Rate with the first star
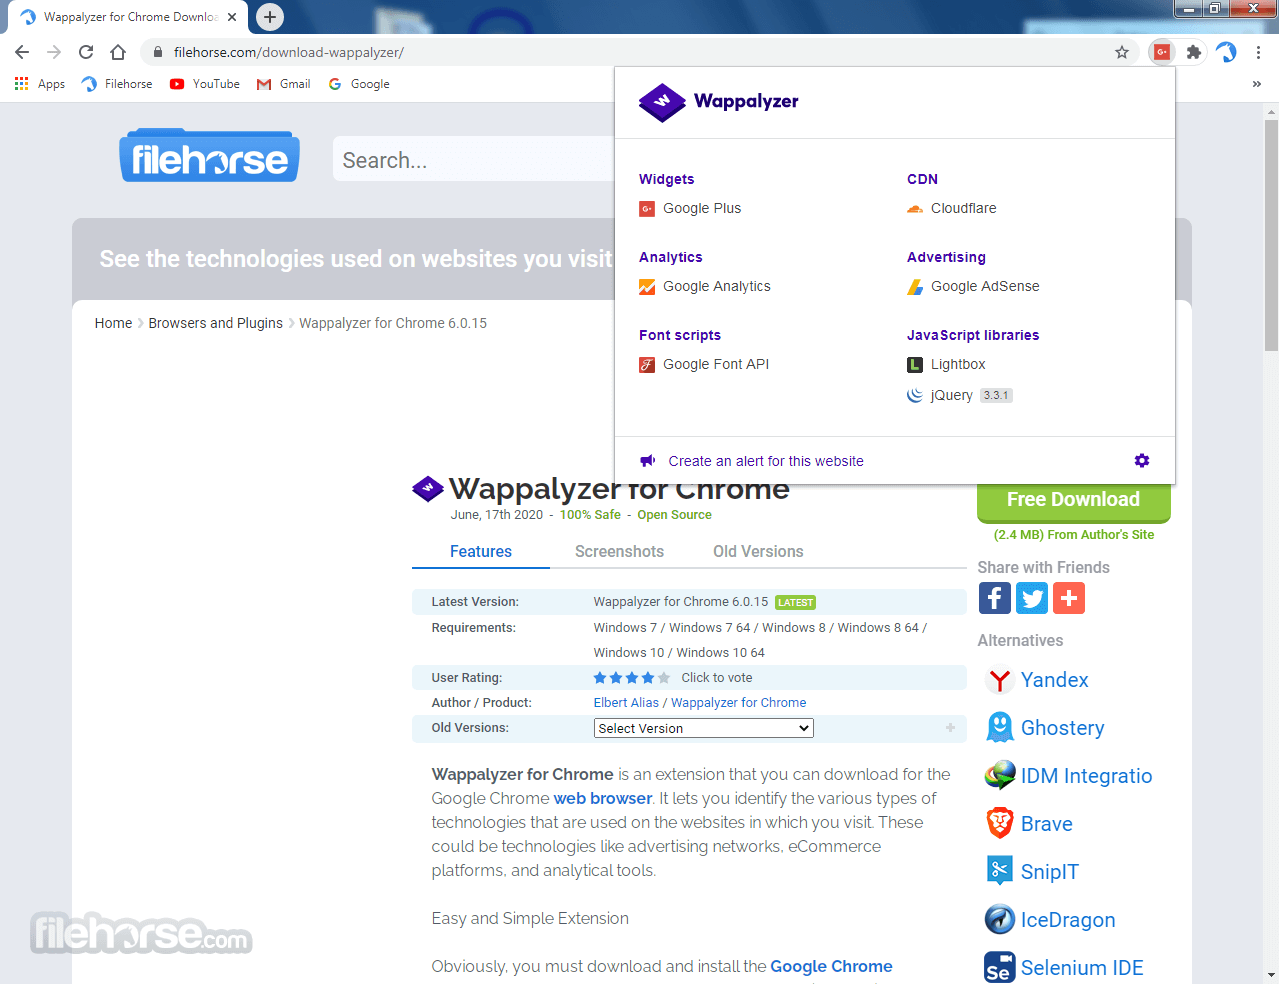 pos(600,678)
